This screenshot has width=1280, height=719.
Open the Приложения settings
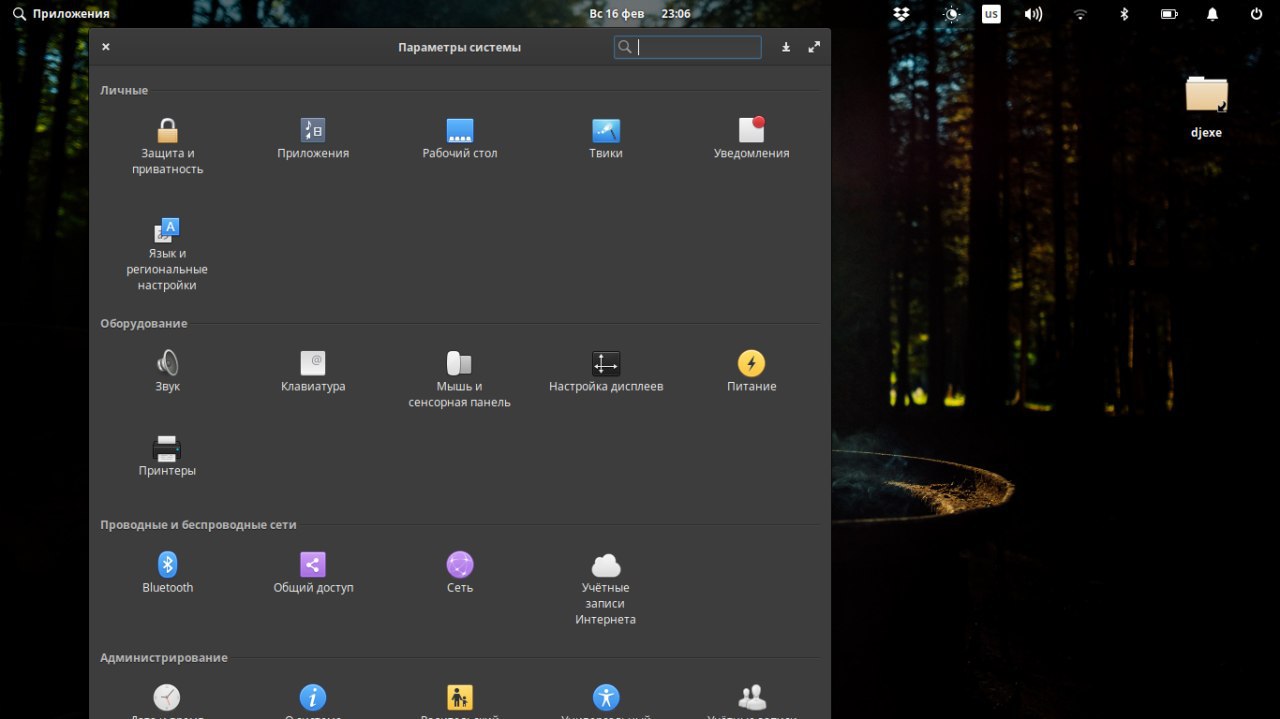313,139
